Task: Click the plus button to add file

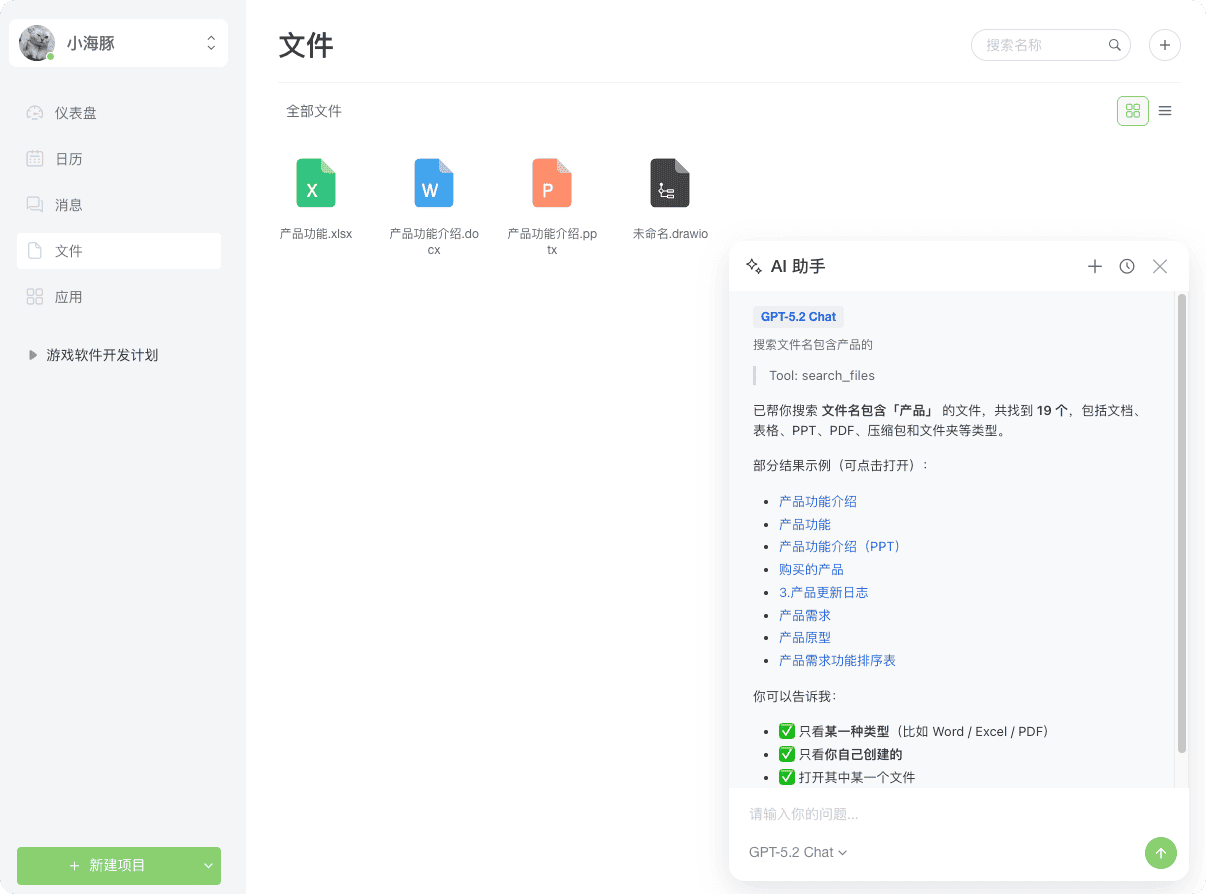Action: tap(1165, 45)
